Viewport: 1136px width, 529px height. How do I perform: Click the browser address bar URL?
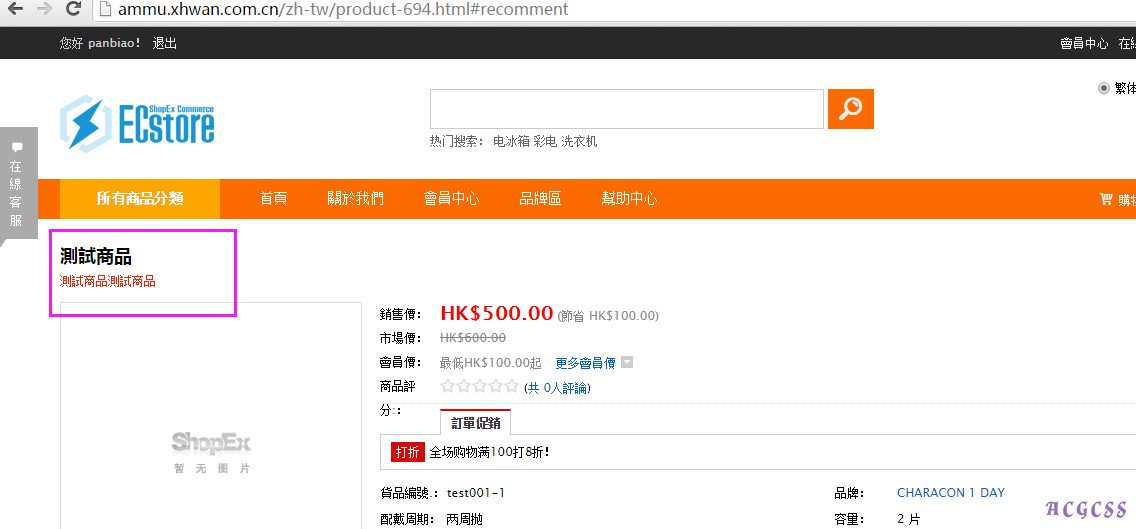coord(343,9)
